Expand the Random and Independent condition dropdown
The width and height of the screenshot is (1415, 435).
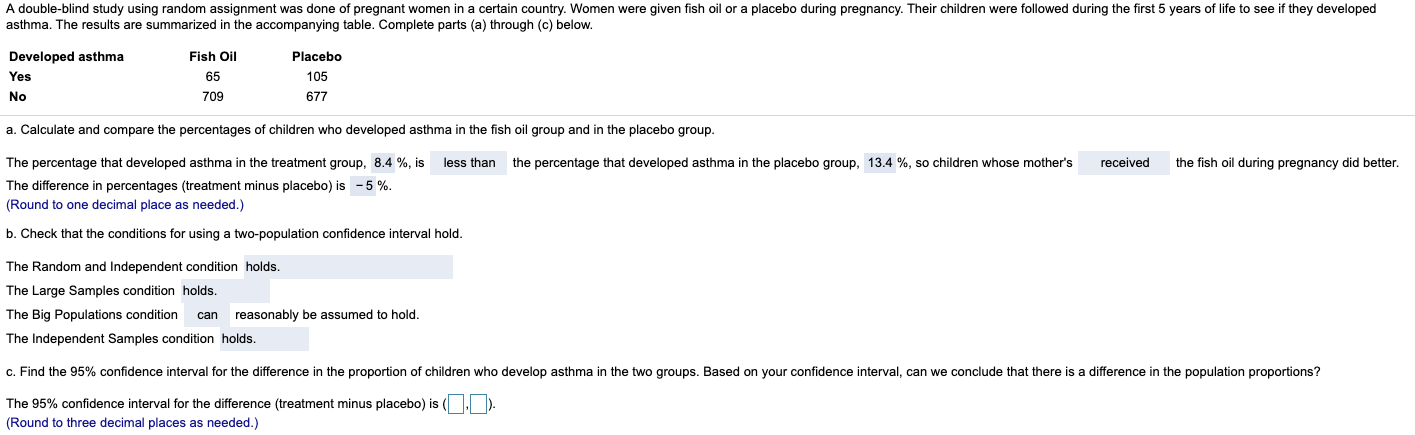(x=348, y=267)
